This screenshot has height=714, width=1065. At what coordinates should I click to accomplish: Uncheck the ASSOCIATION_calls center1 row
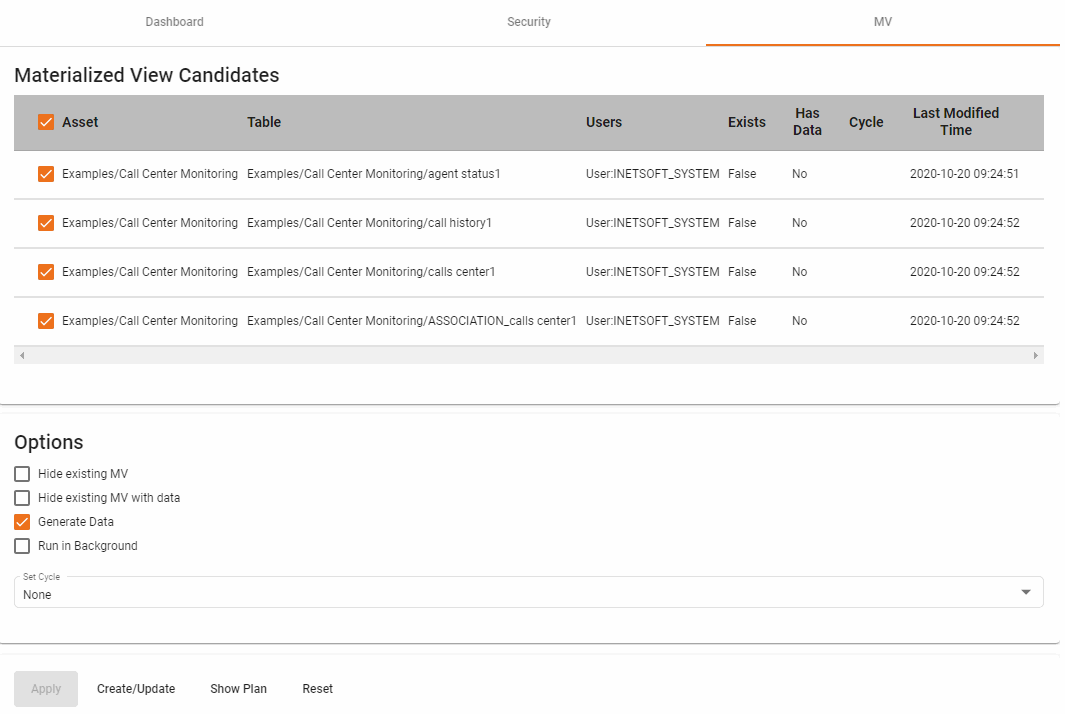(45, 320)
